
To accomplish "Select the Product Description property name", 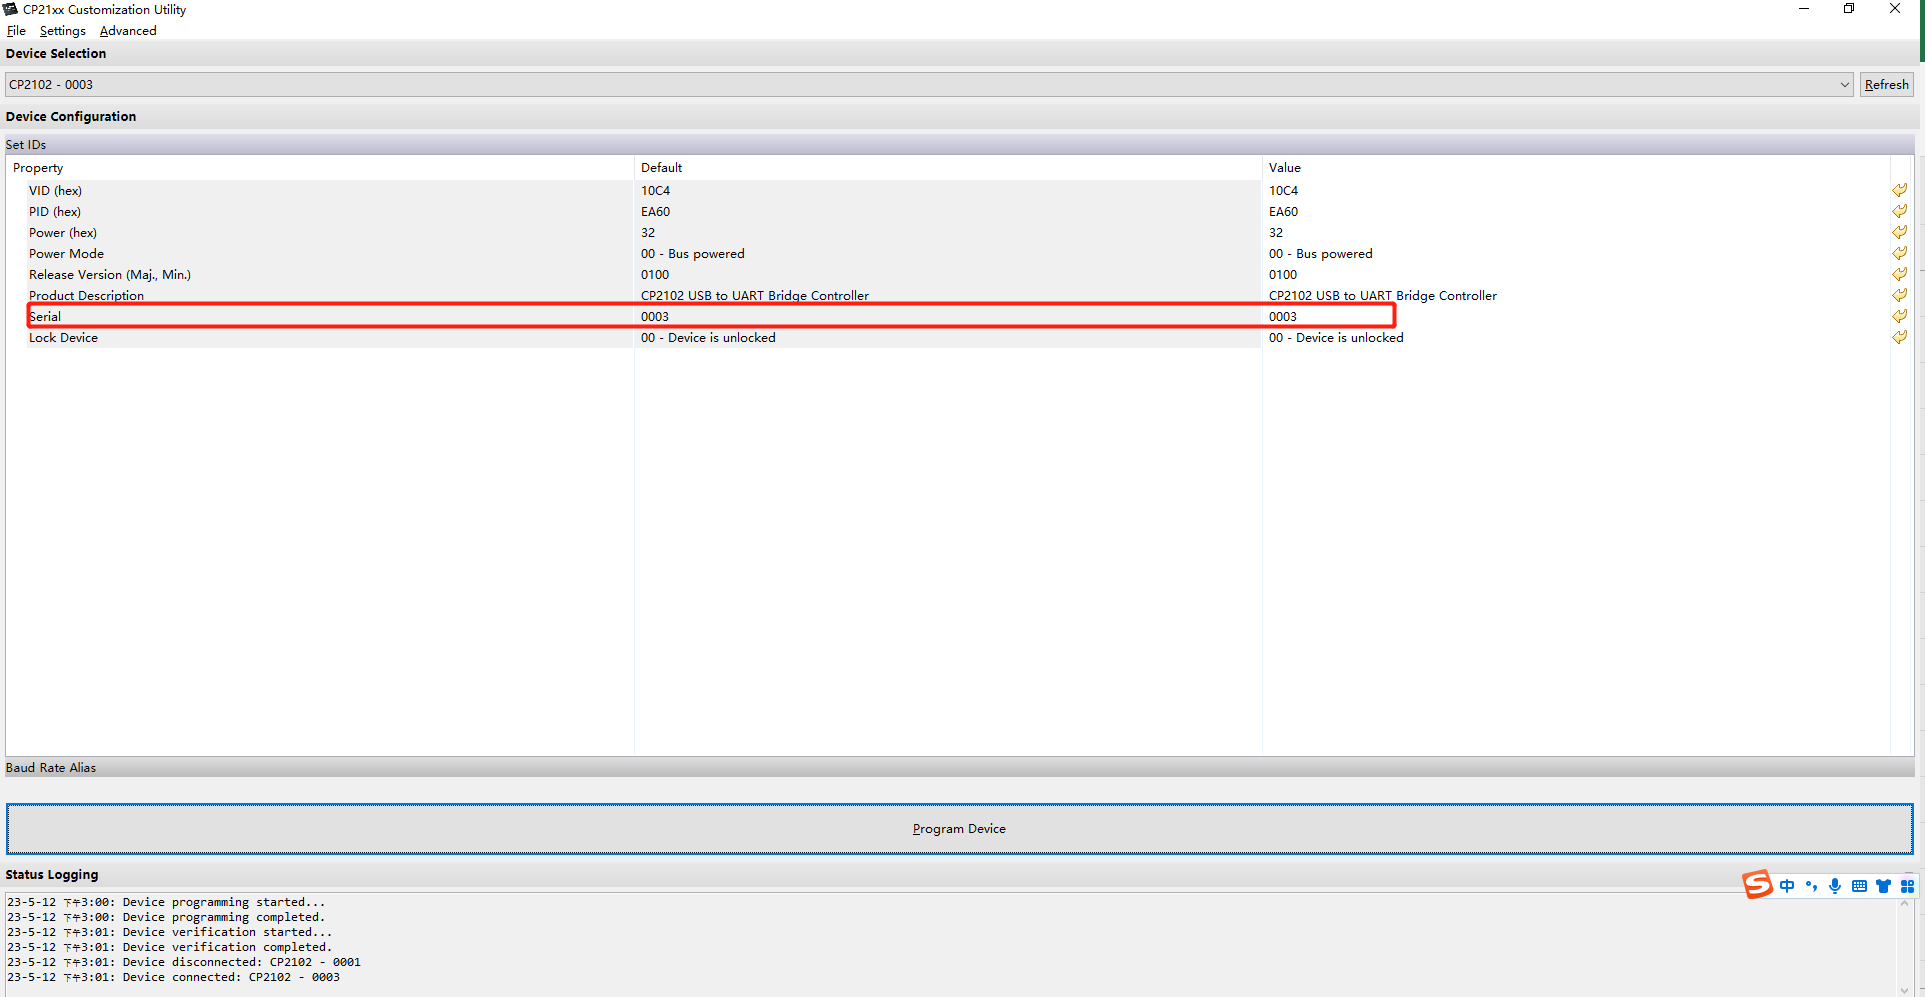I will (x=86, y=295).
